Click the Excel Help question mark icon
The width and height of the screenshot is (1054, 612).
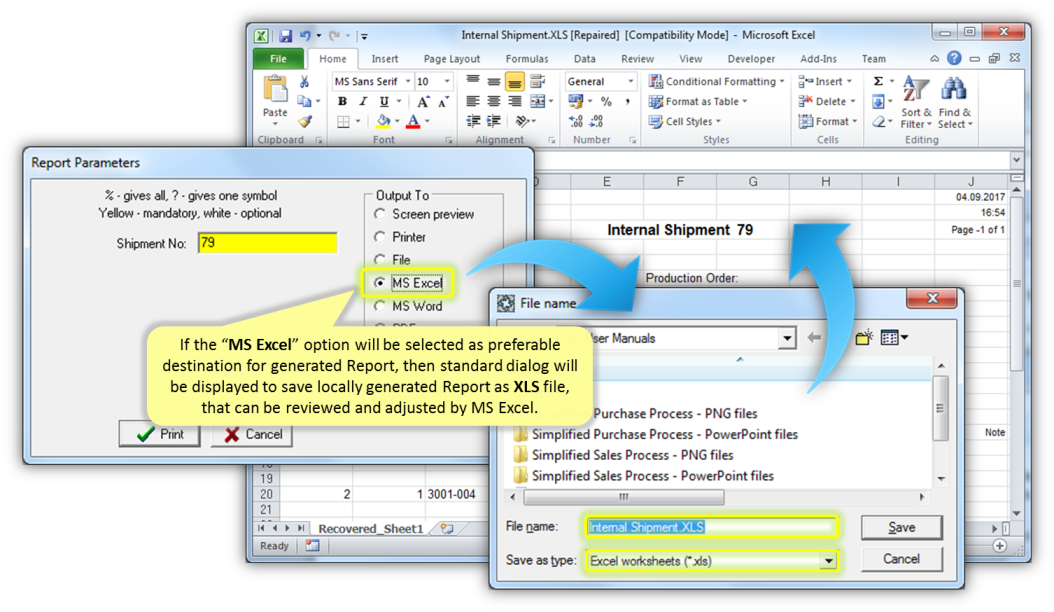pyautogui.click(x=954, y=59)
